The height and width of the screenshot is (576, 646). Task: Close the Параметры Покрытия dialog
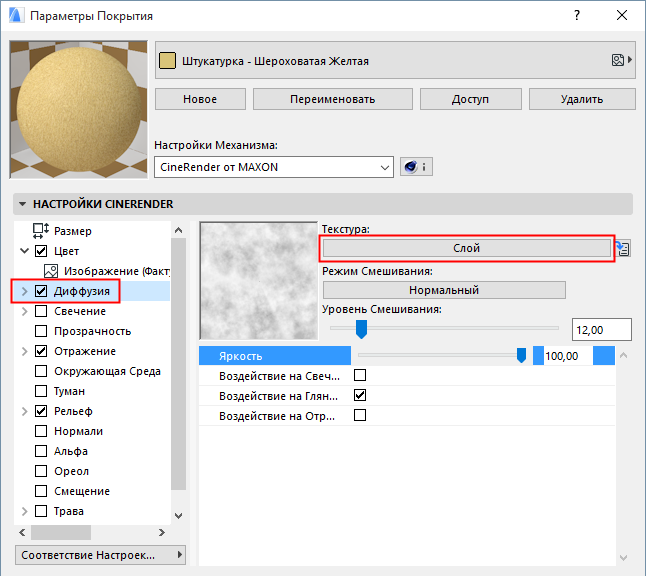click(622, 15)
